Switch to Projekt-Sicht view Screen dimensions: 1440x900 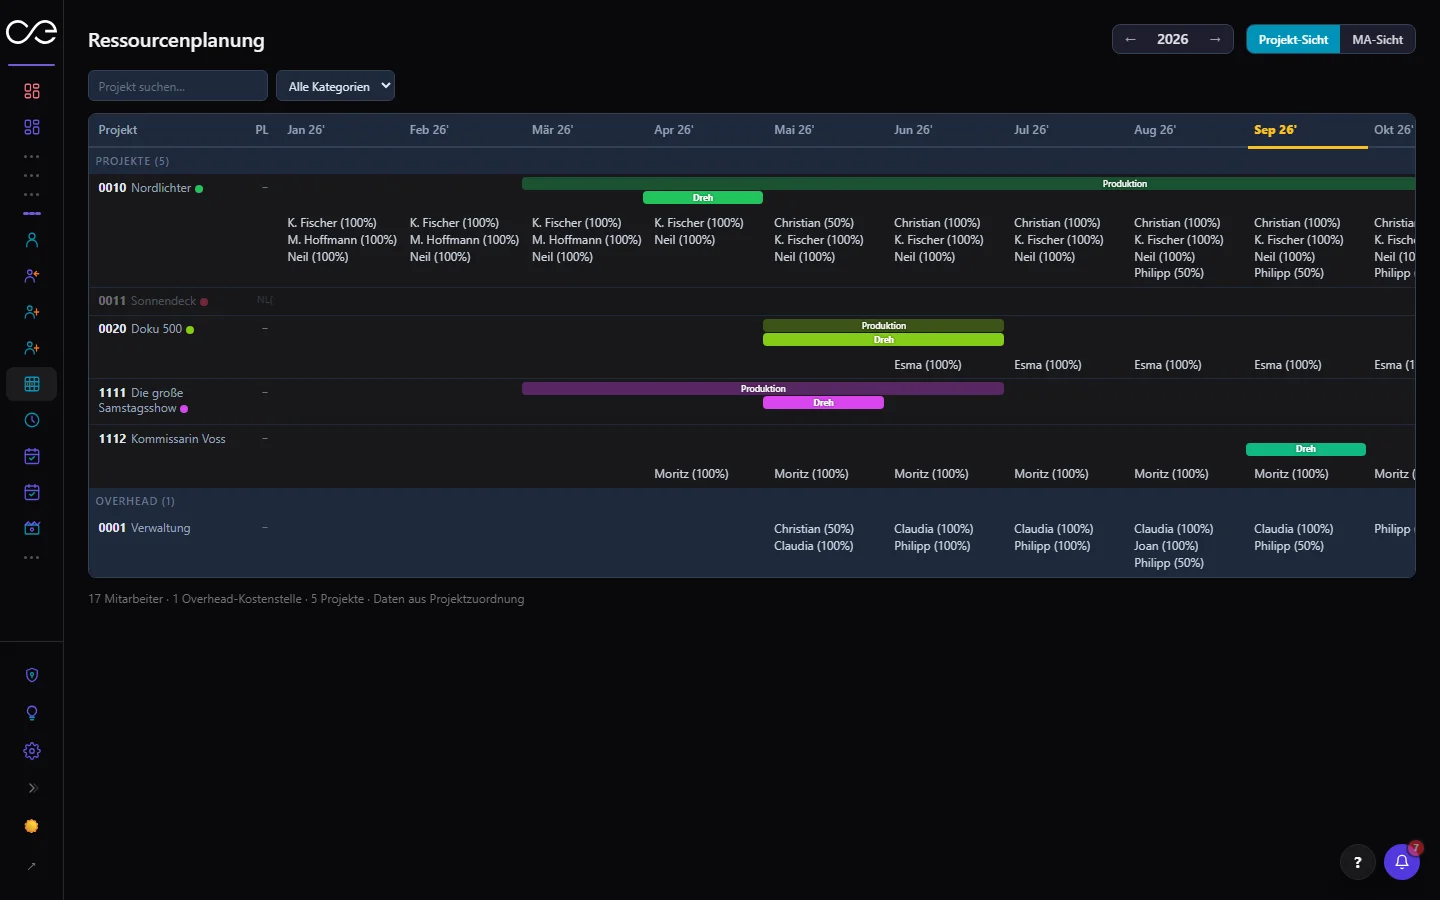coord(1293,39)
